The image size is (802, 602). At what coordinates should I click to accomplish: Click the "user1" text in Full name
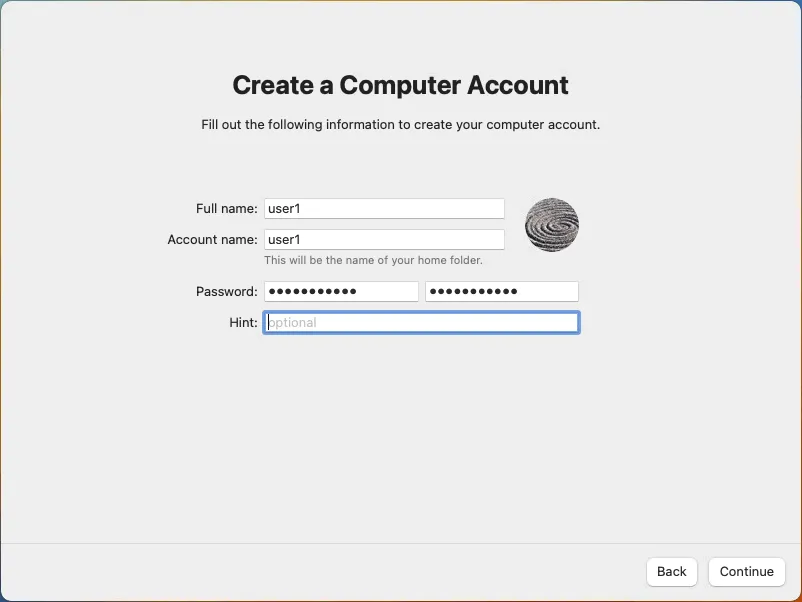(x=285, y=208)
